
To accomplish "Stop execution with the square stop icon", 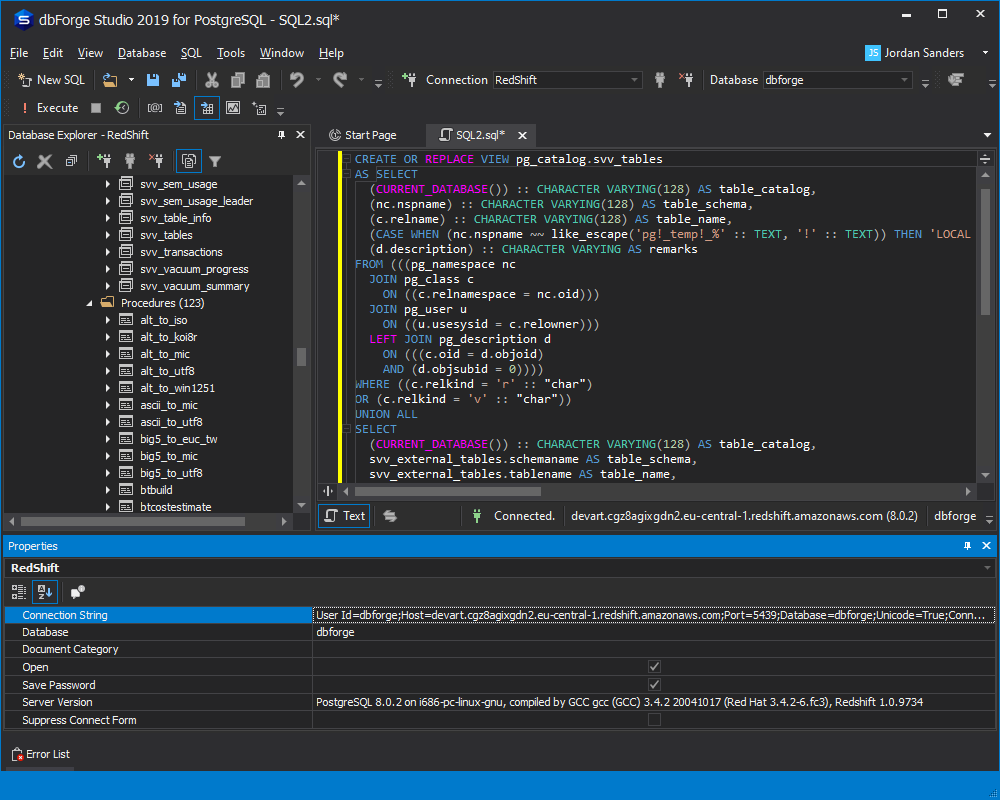I will click(x=96, y=108).
